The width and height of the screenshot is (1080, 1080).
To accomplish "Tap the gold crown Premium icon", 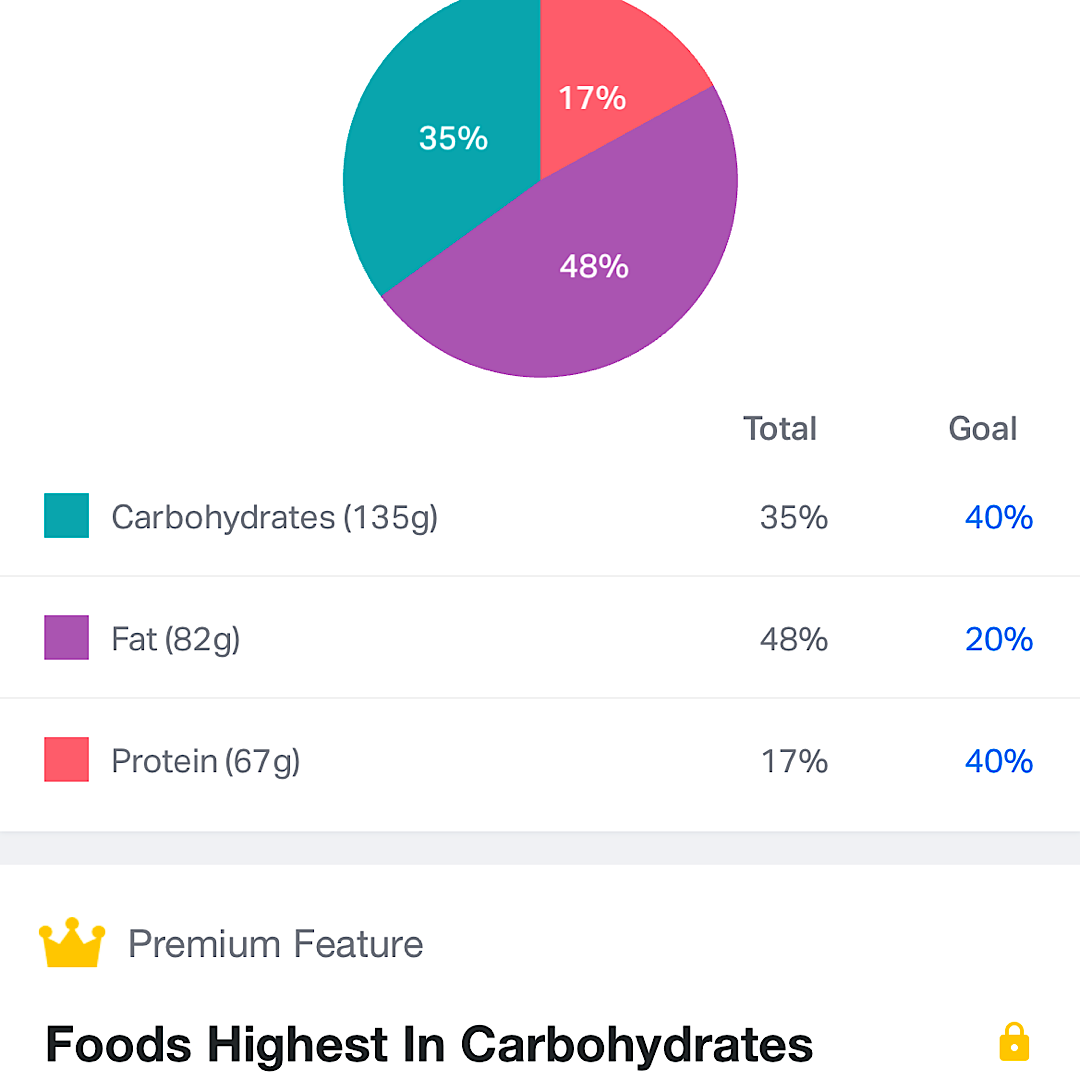I will [x=72, y=943].
